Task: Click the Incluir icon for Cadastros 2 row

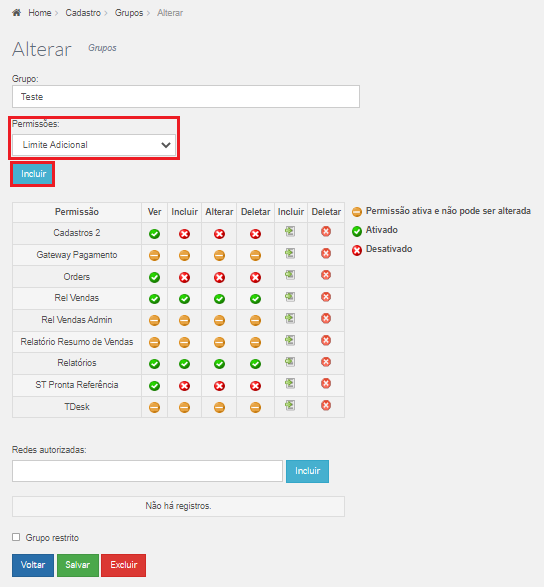Action: pos(290,231)
